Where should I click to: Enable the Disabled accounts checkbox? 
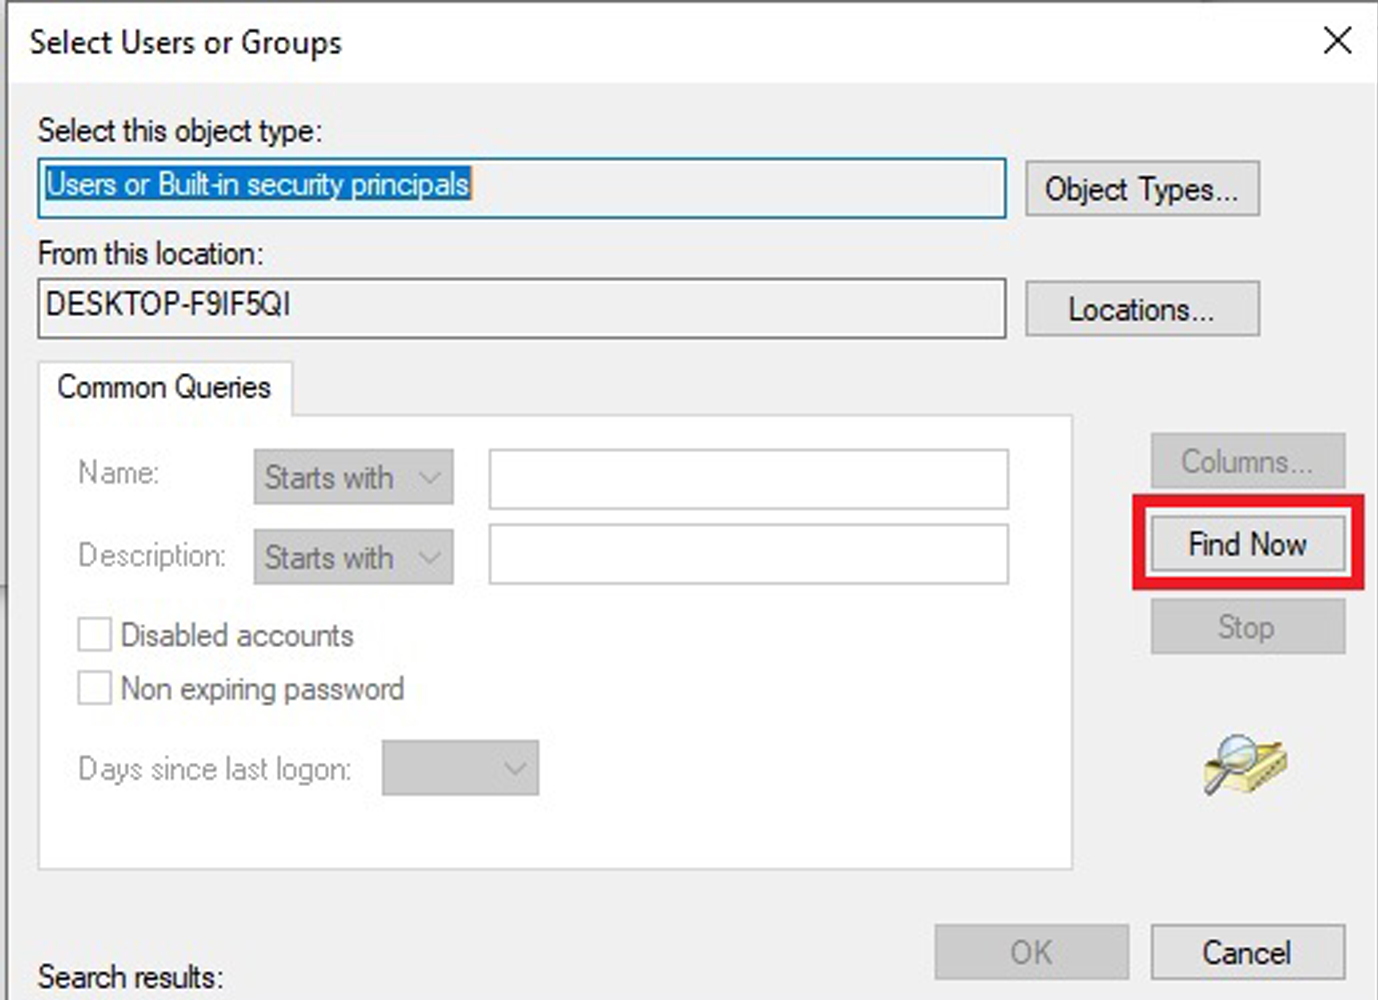click(95, 635)
